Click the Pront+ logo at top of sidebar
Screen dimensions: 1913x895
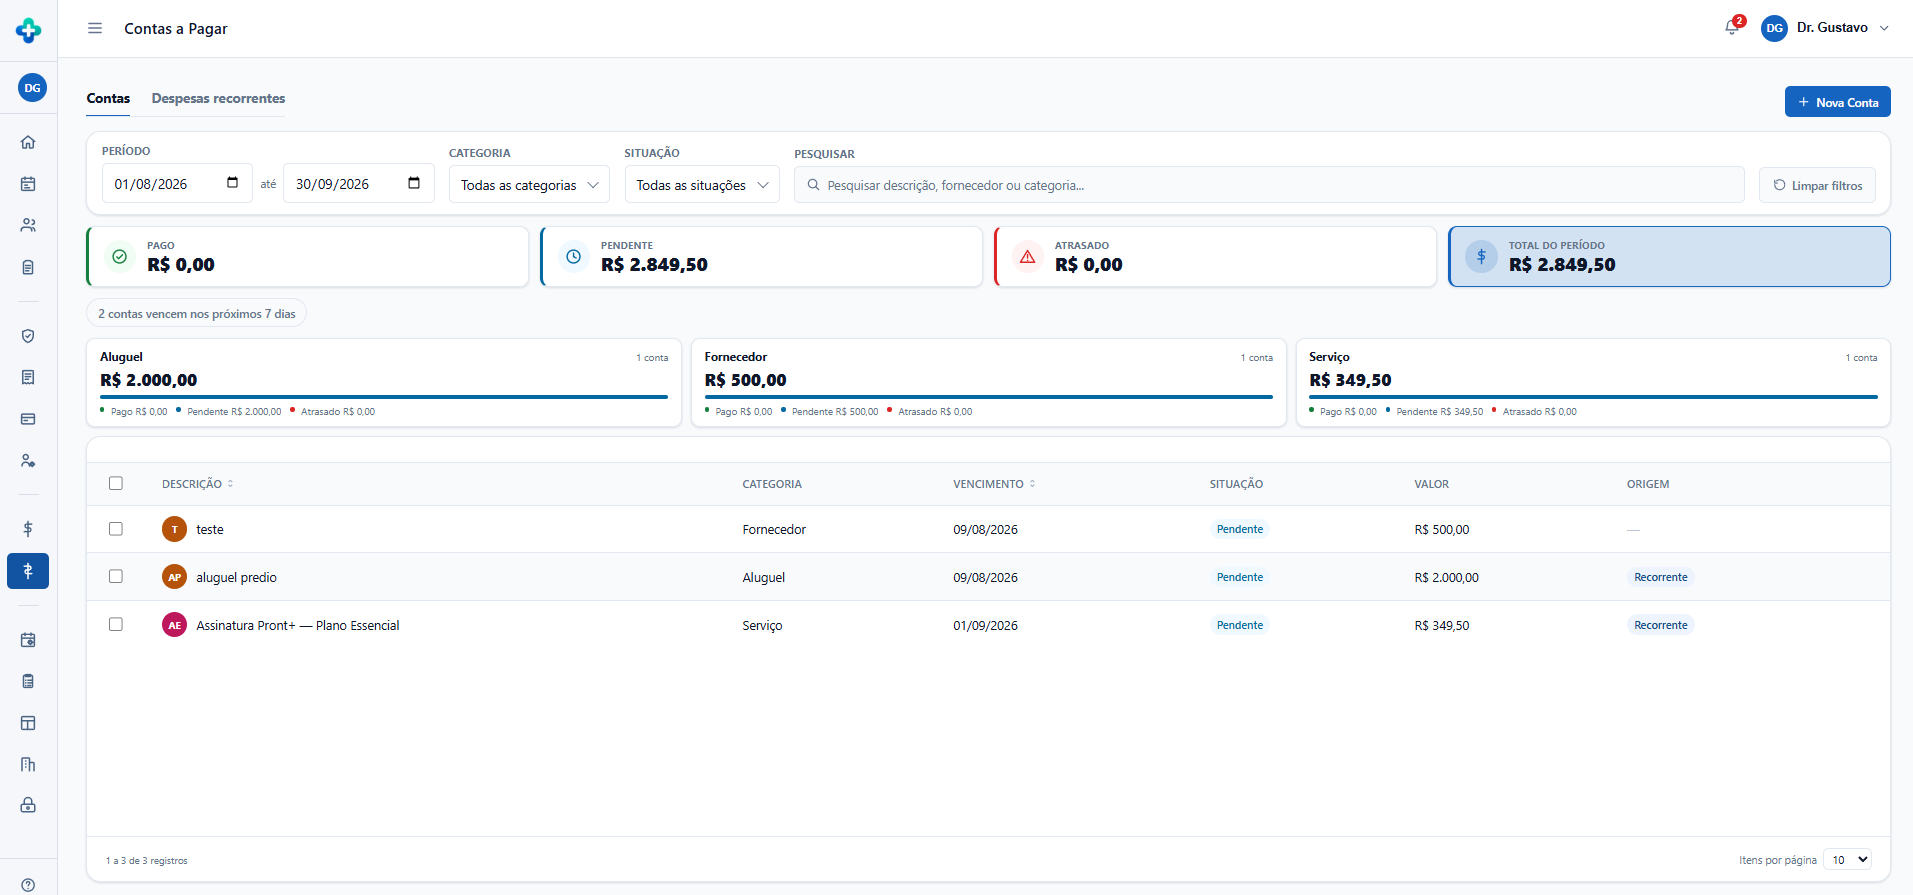pyautogui.click(x=28, y=30)
